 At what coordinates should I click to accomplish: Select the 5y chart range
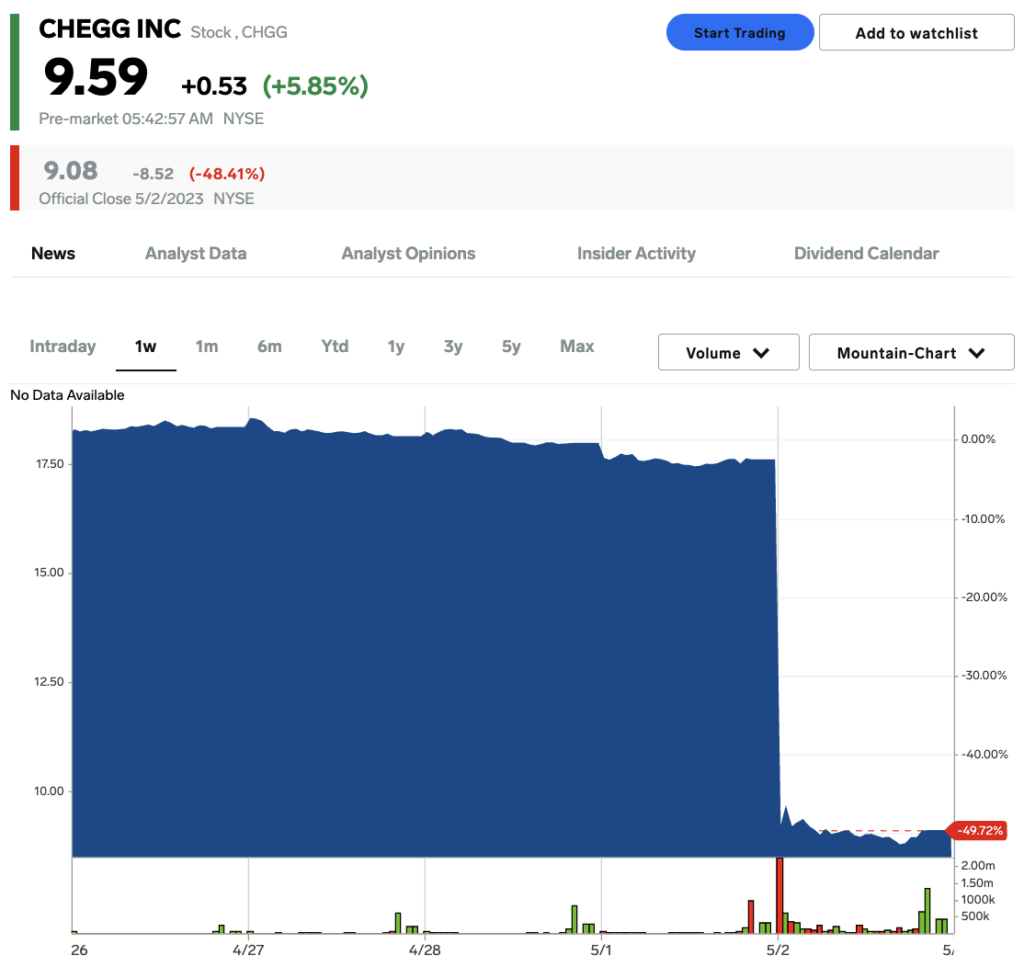(511, 347)
